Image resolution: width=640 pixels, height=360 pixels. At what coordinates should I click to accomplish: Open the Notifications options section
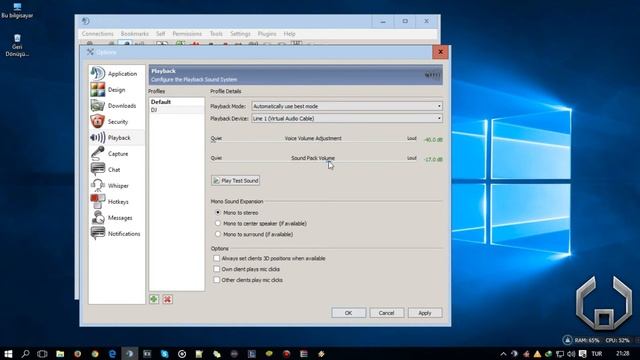tap(116, 233)
